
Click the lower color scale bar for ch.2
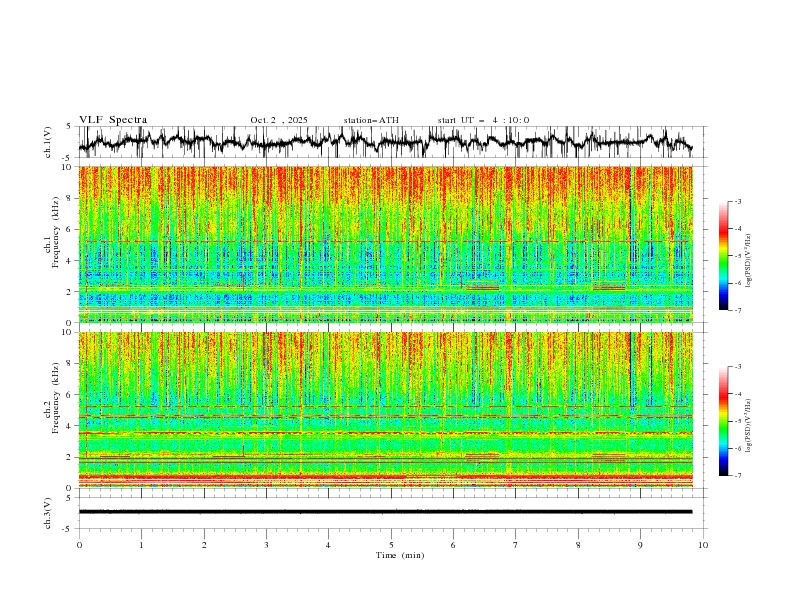click(x=723, y=421)
